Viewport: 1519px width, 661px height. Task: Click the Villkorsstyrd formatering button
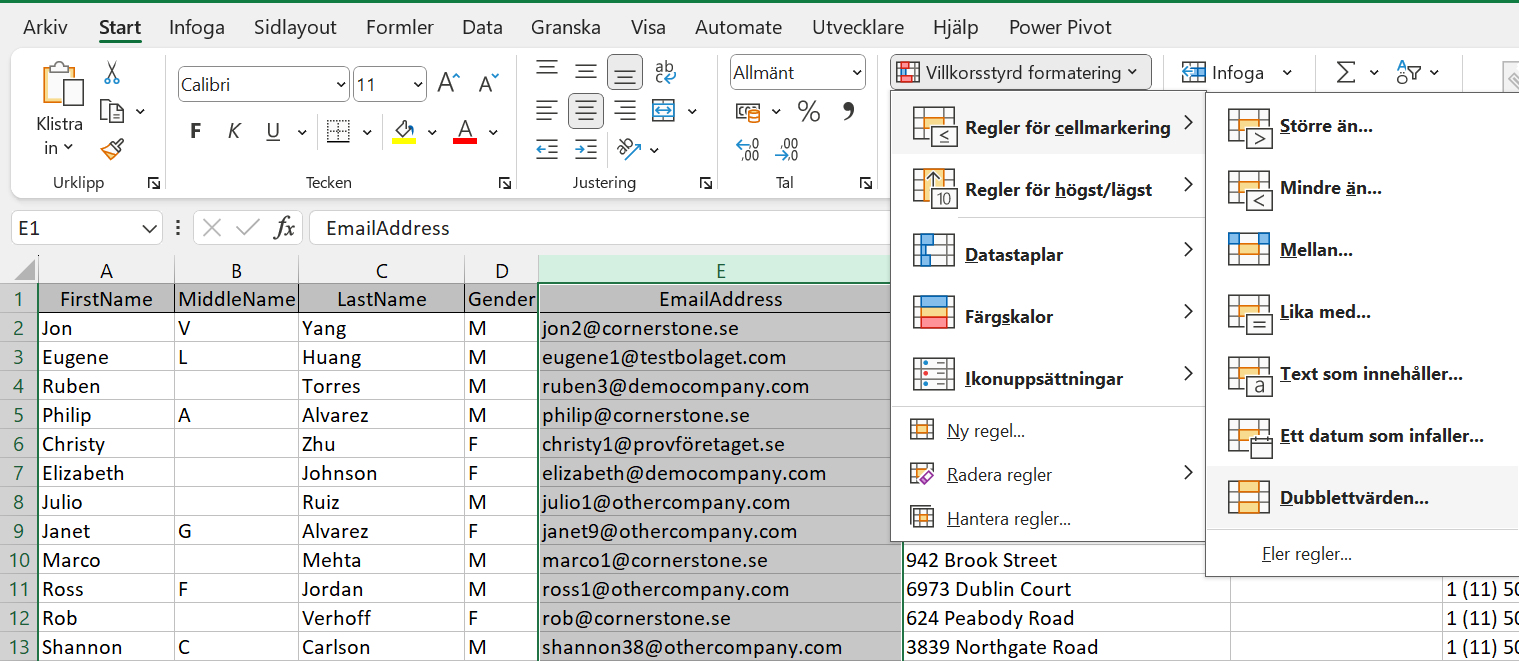point(1021,72)
